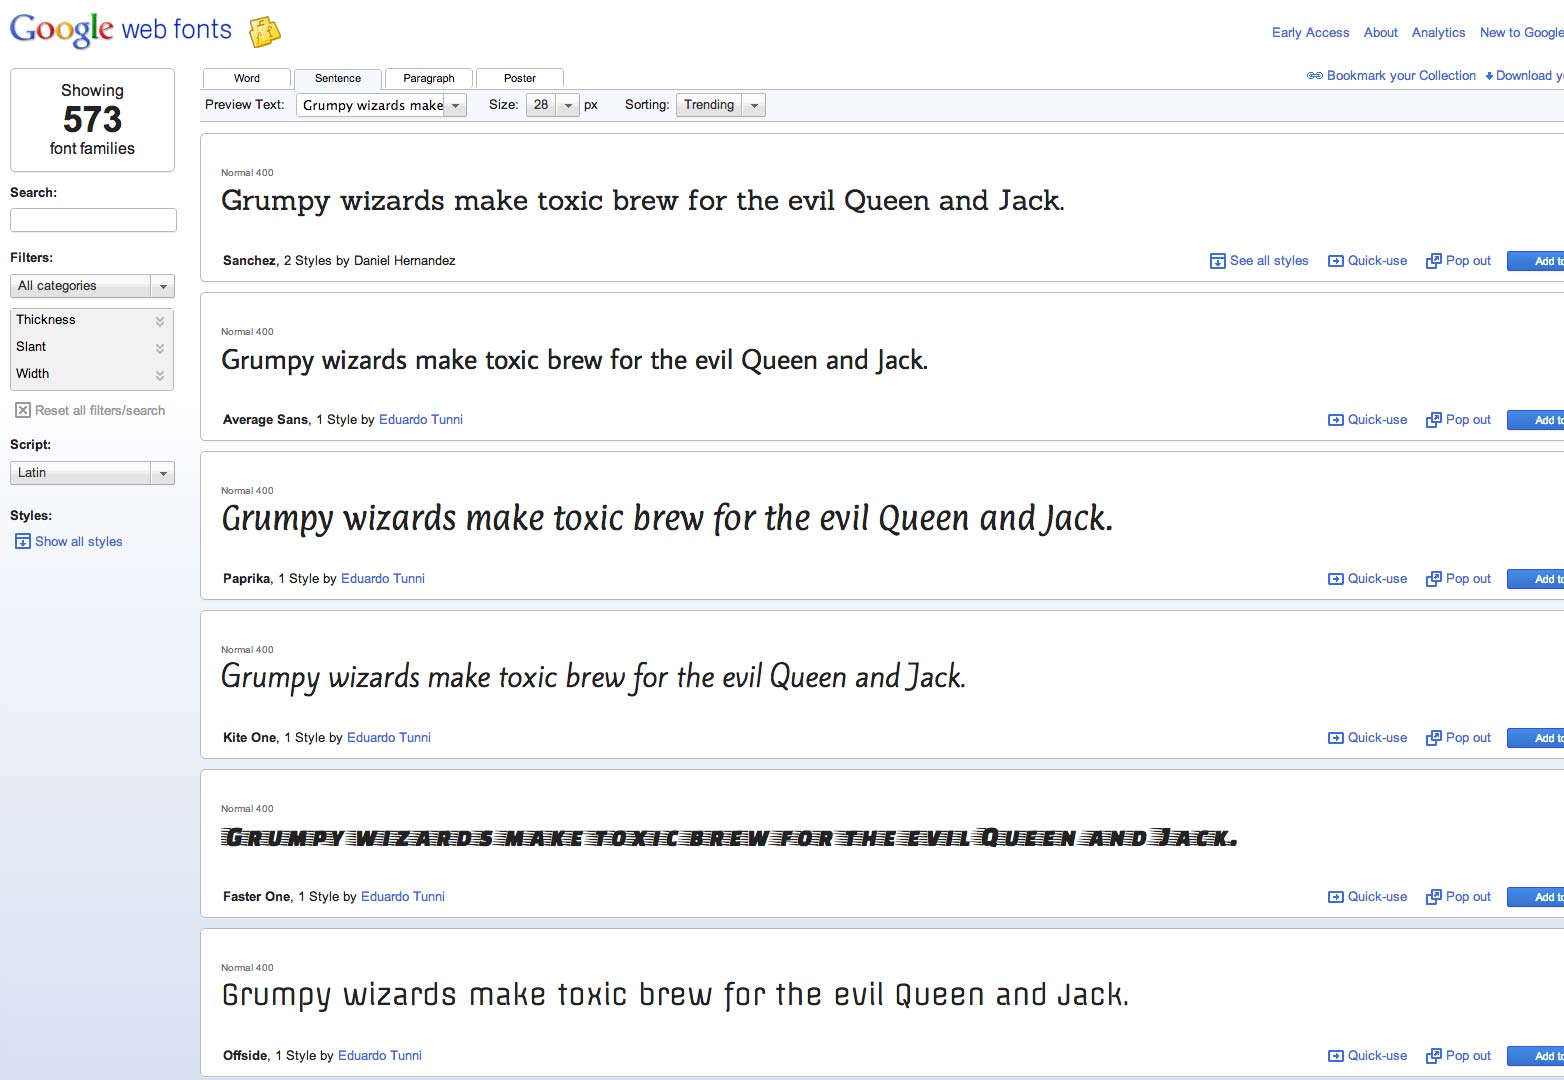
Task: Add Faster One to collection
Action: pyautogui.click(x=1536, y=897)
